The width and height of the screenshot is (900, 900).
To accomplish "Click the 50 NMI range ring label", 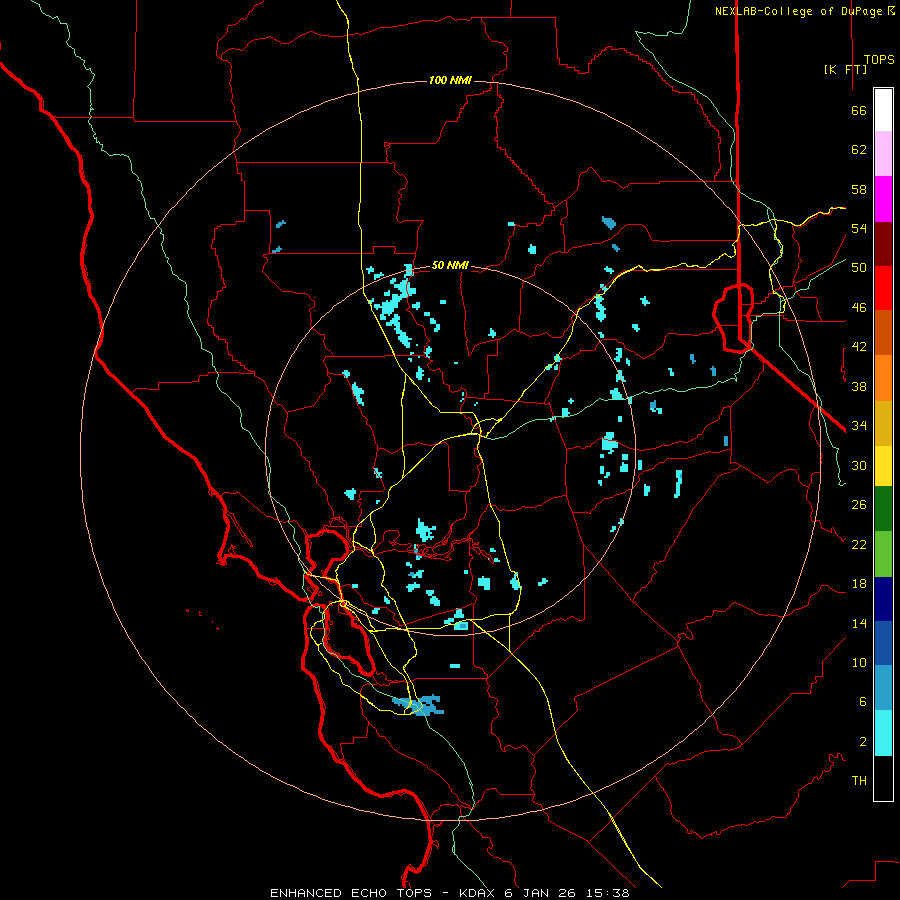I will click(450, 265).
